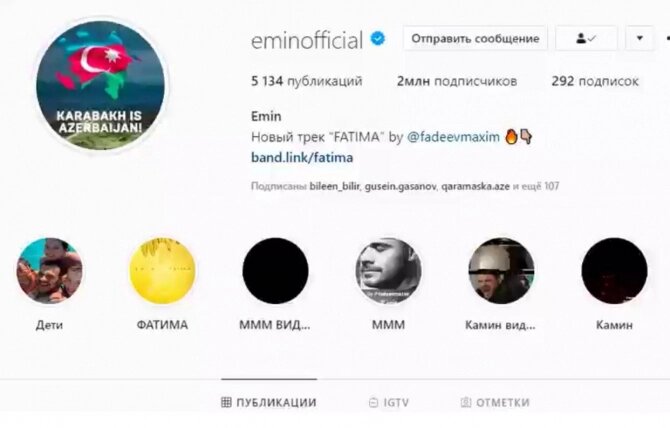Screen dimensions: 670x428
Task: Open the Karabakh is Azerbaijan profile picture
Action: [x=101, y=85]
